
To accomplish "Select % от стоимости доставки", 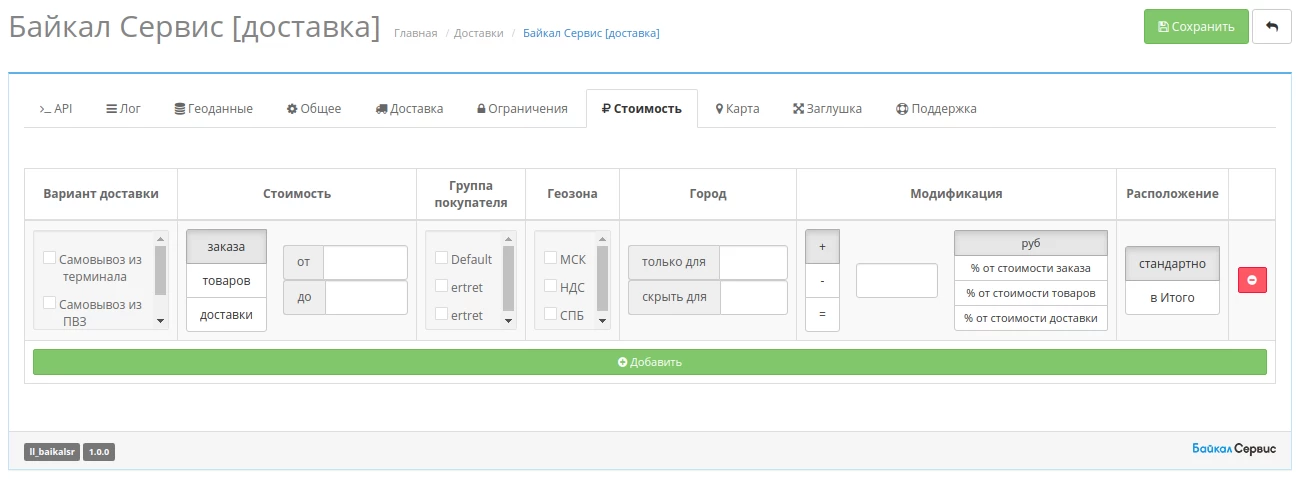I will click(1031, 318).
